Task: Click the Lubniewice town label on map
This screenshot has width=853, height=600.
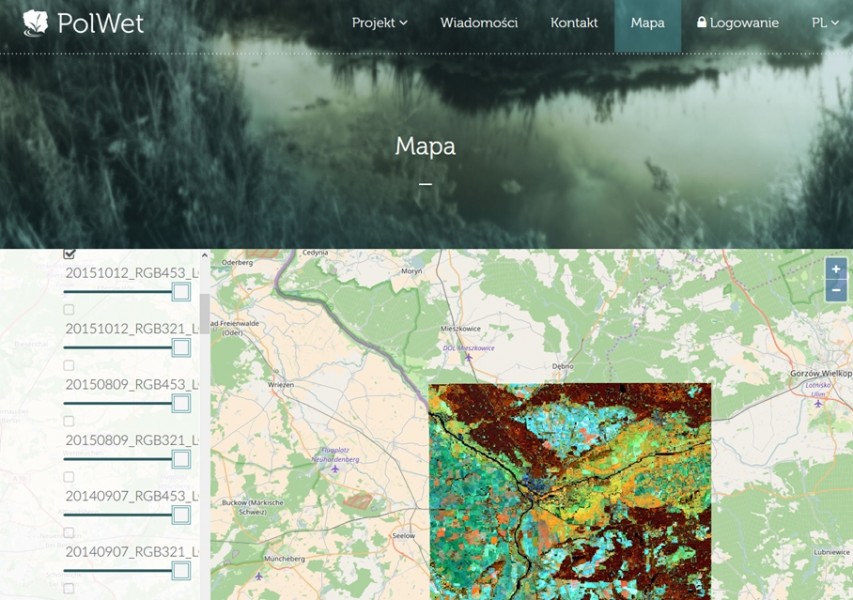Action: pos(832,552)
